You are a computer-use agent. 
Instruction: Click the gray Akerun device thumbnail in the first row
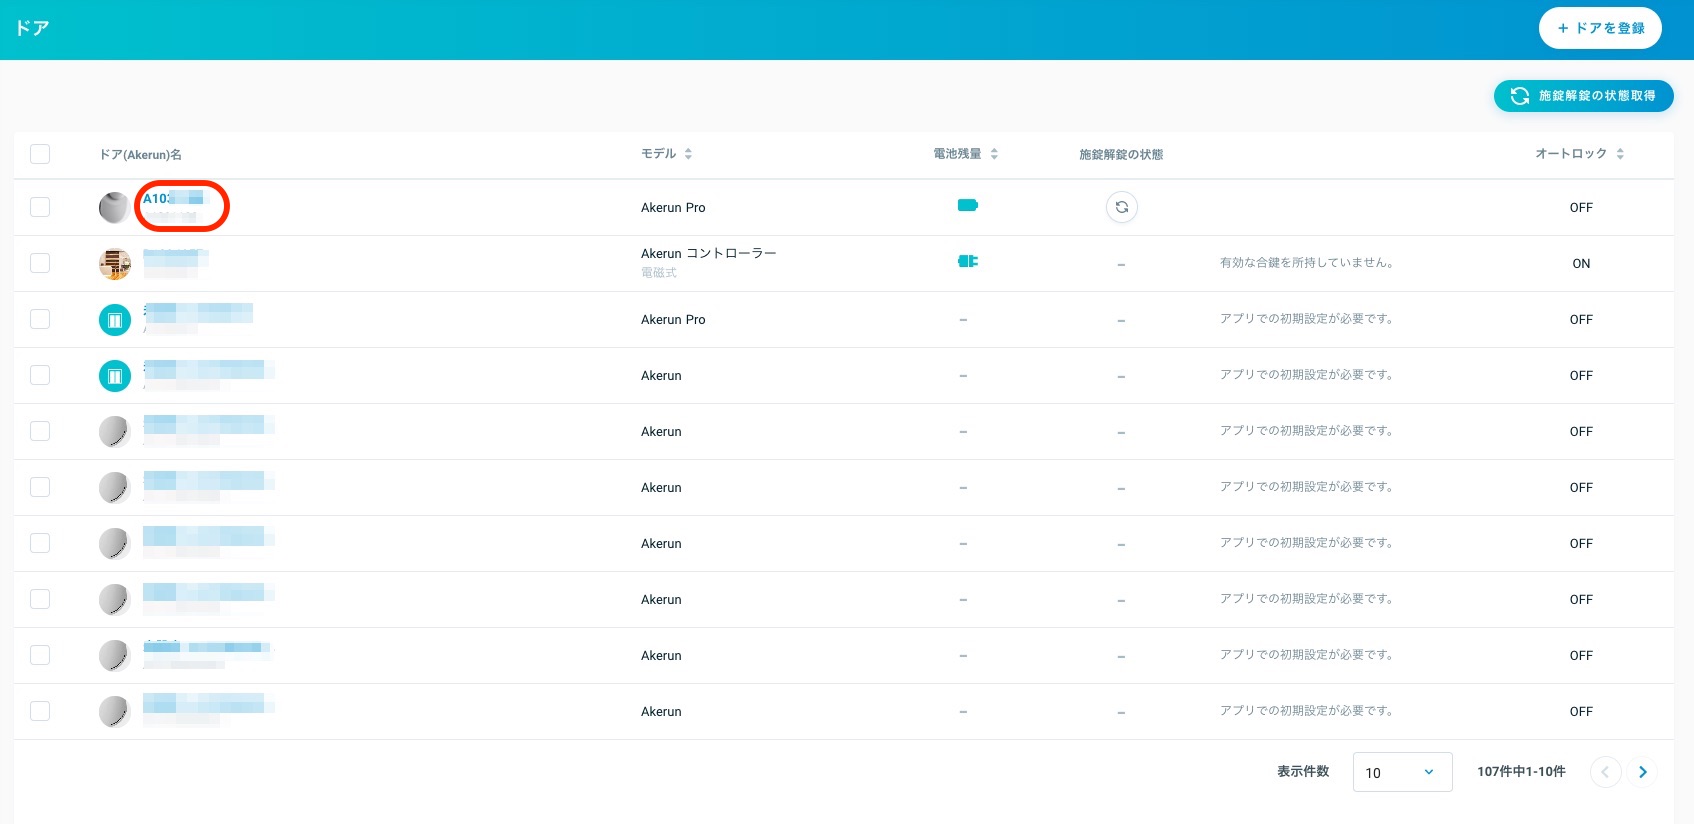point(115,208)
